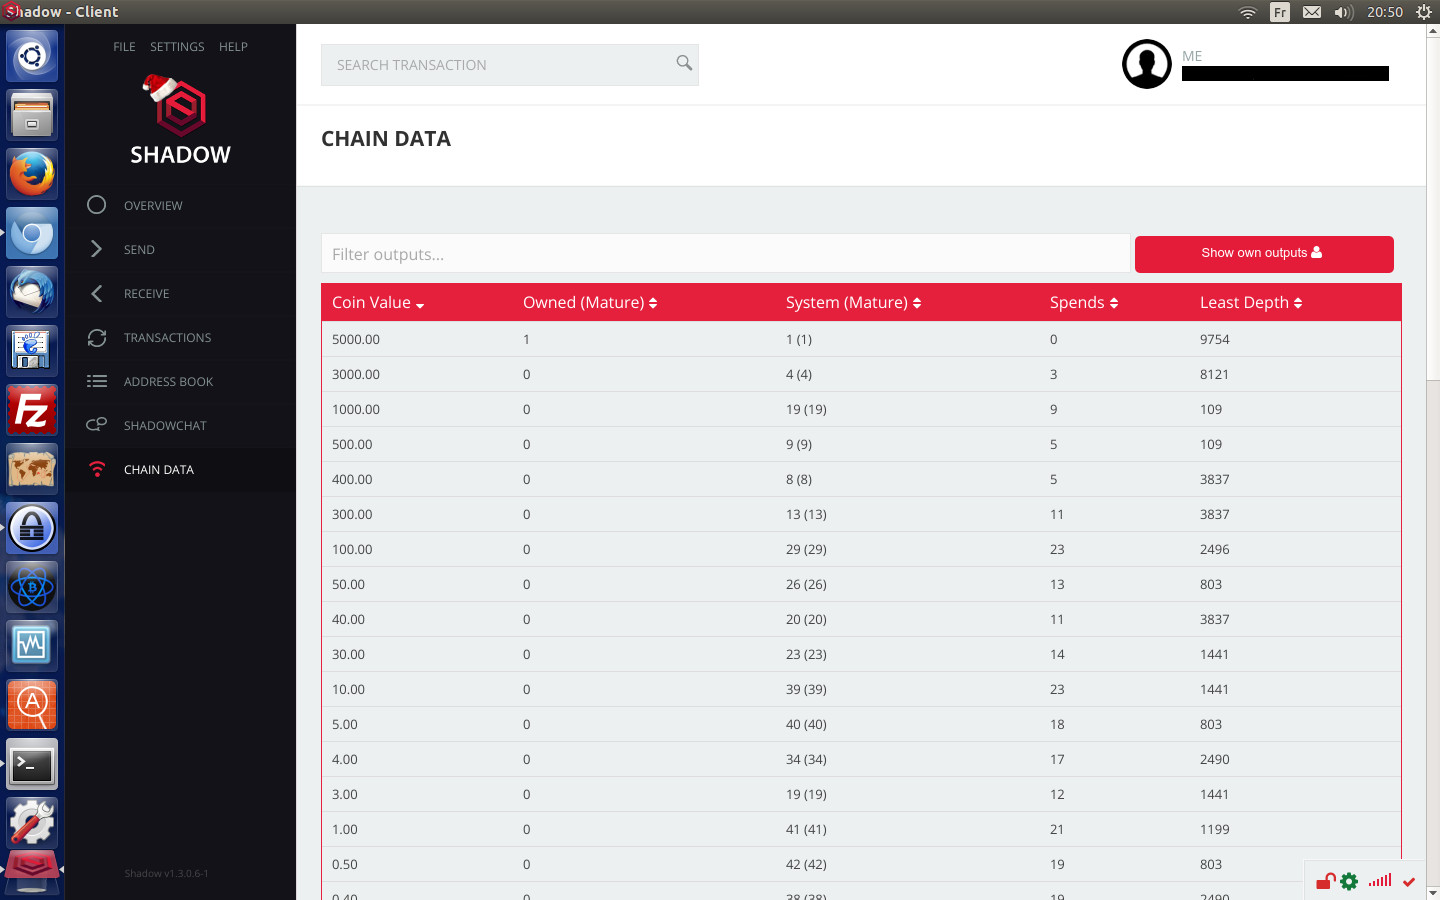Click the green gear staking status icon

[1349, 881]
